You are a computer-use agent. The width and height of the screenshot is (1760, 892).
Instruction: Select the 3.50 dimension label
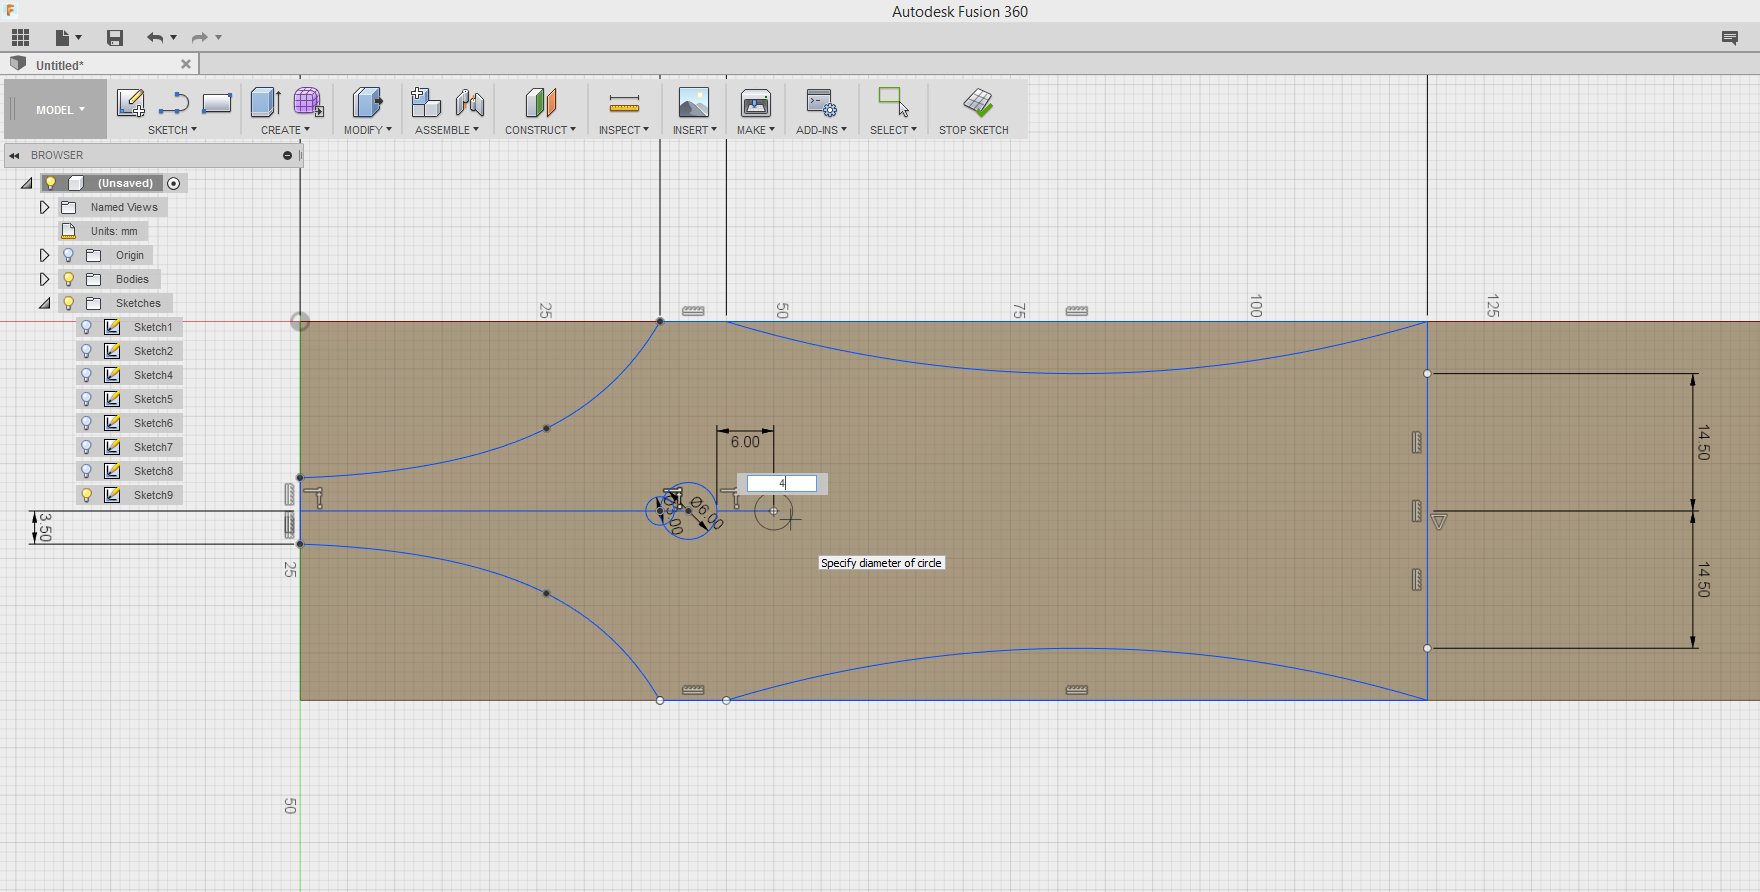click(45, 527)
